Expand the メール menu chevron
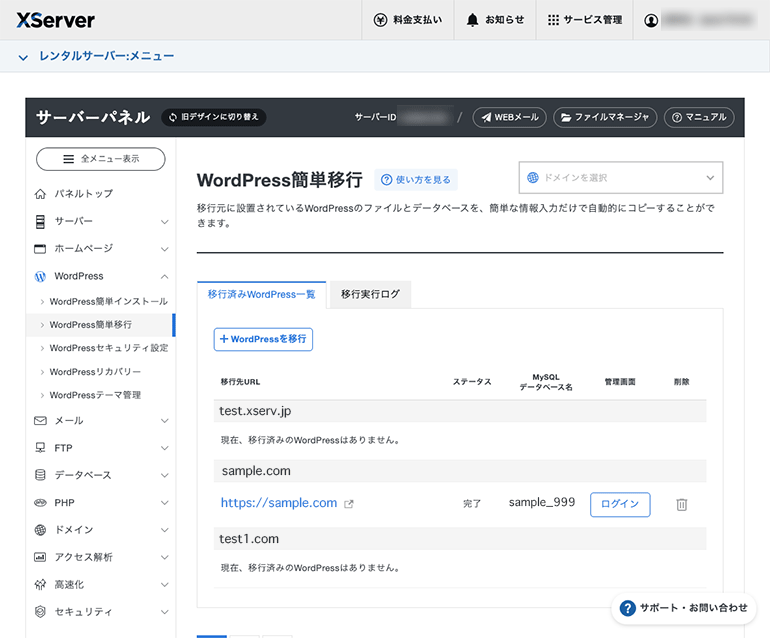The height and width of the screenshot is (638, 770). click(165, 421)
